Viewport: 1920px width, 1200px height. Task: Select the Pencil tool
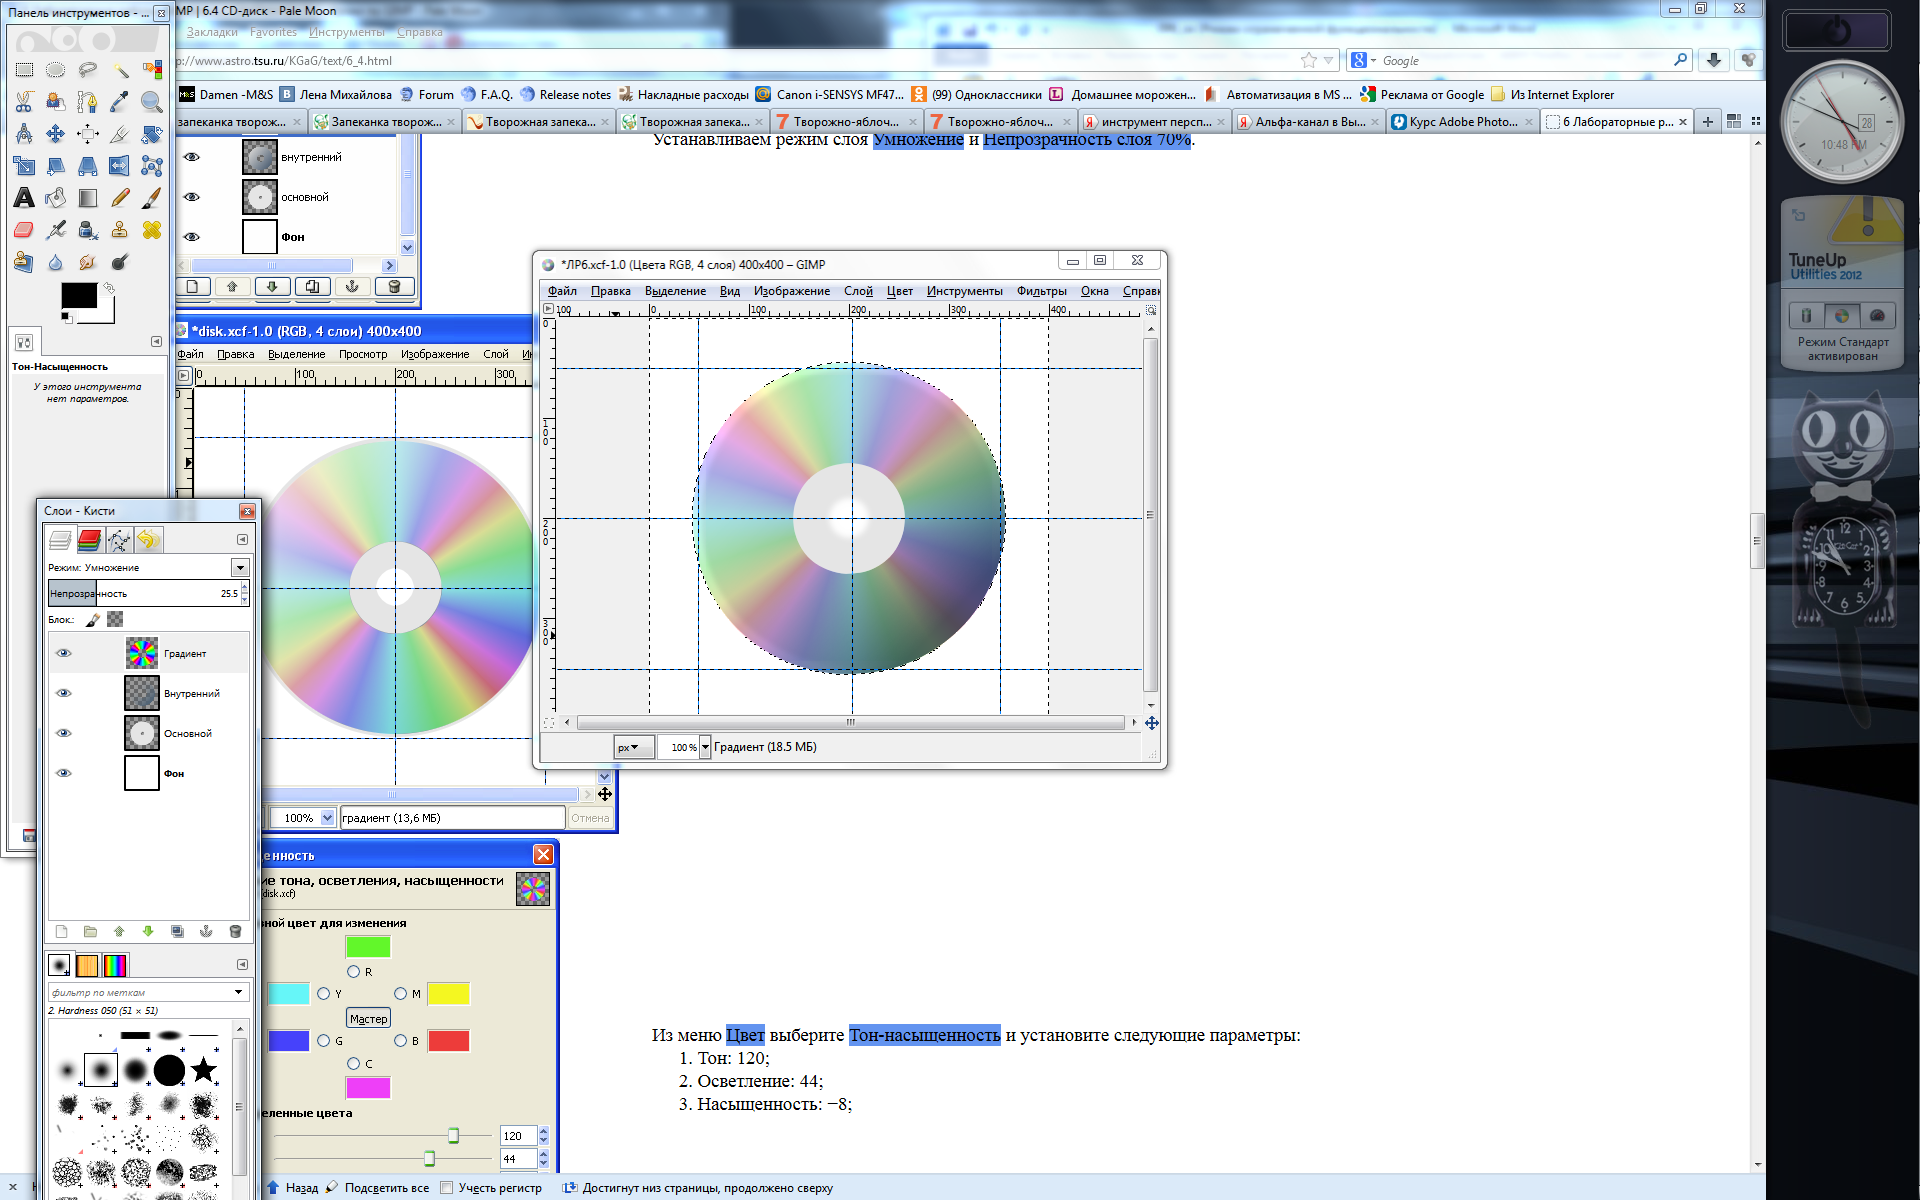coord(120,198)
